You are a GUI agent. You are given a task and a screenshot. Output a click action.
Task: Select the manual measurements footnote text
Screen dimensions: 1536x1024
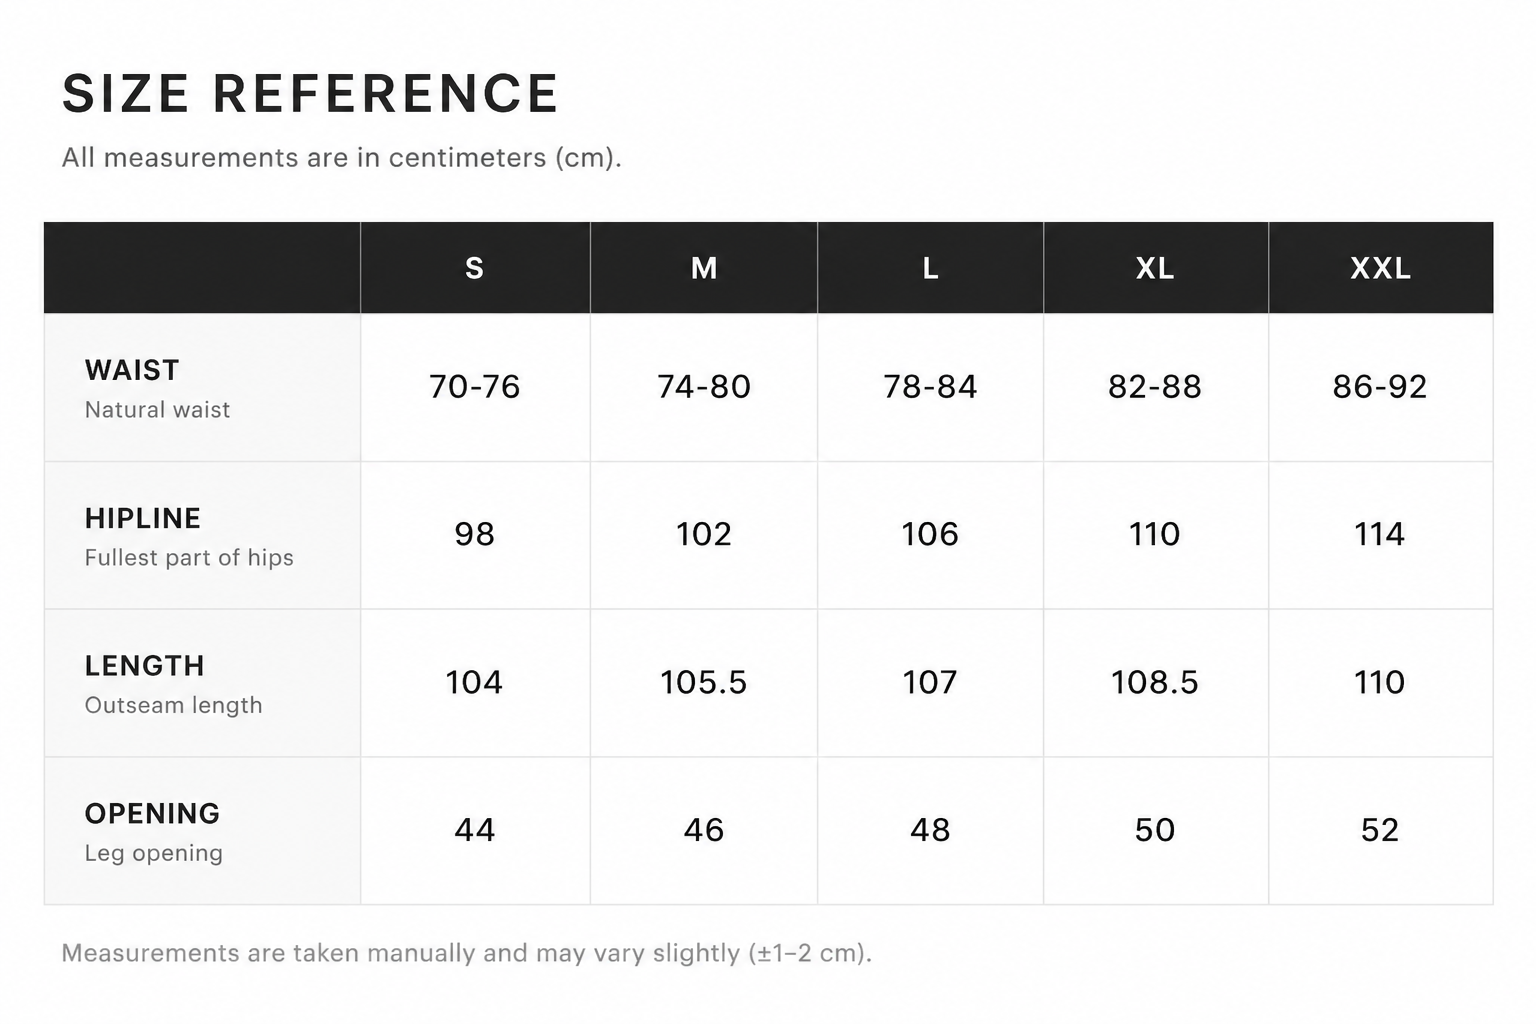(x=467, y=953)
